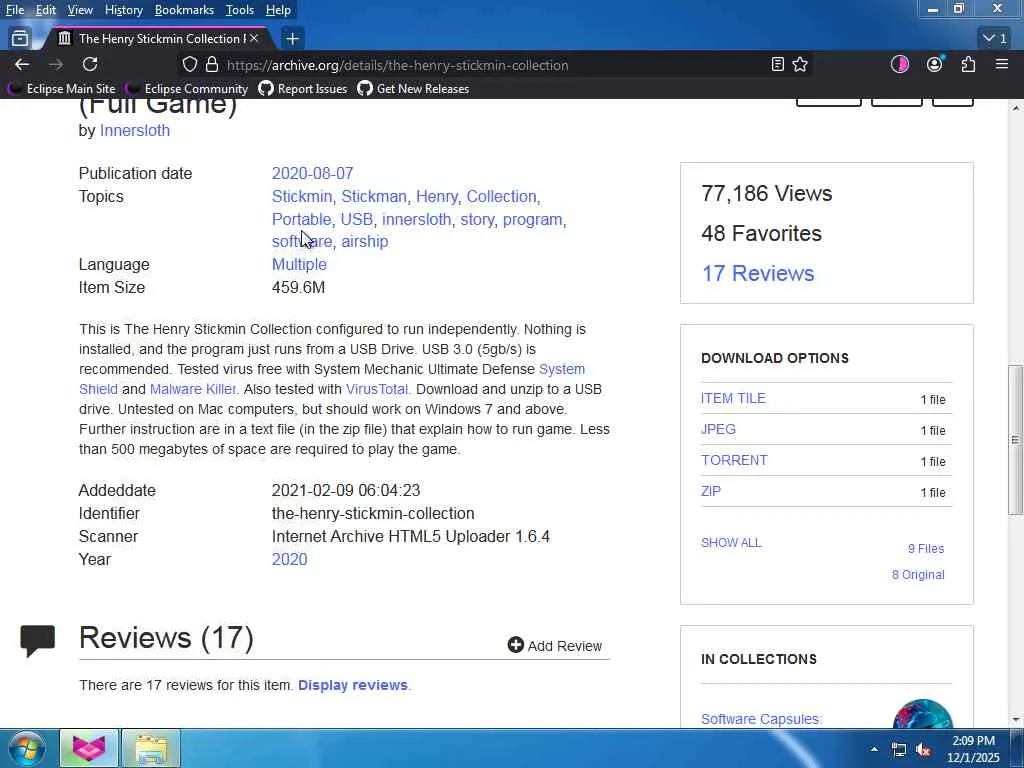Click the Stickmin topic link
This screenshot has height=768, width=1024.
(302, 197)
